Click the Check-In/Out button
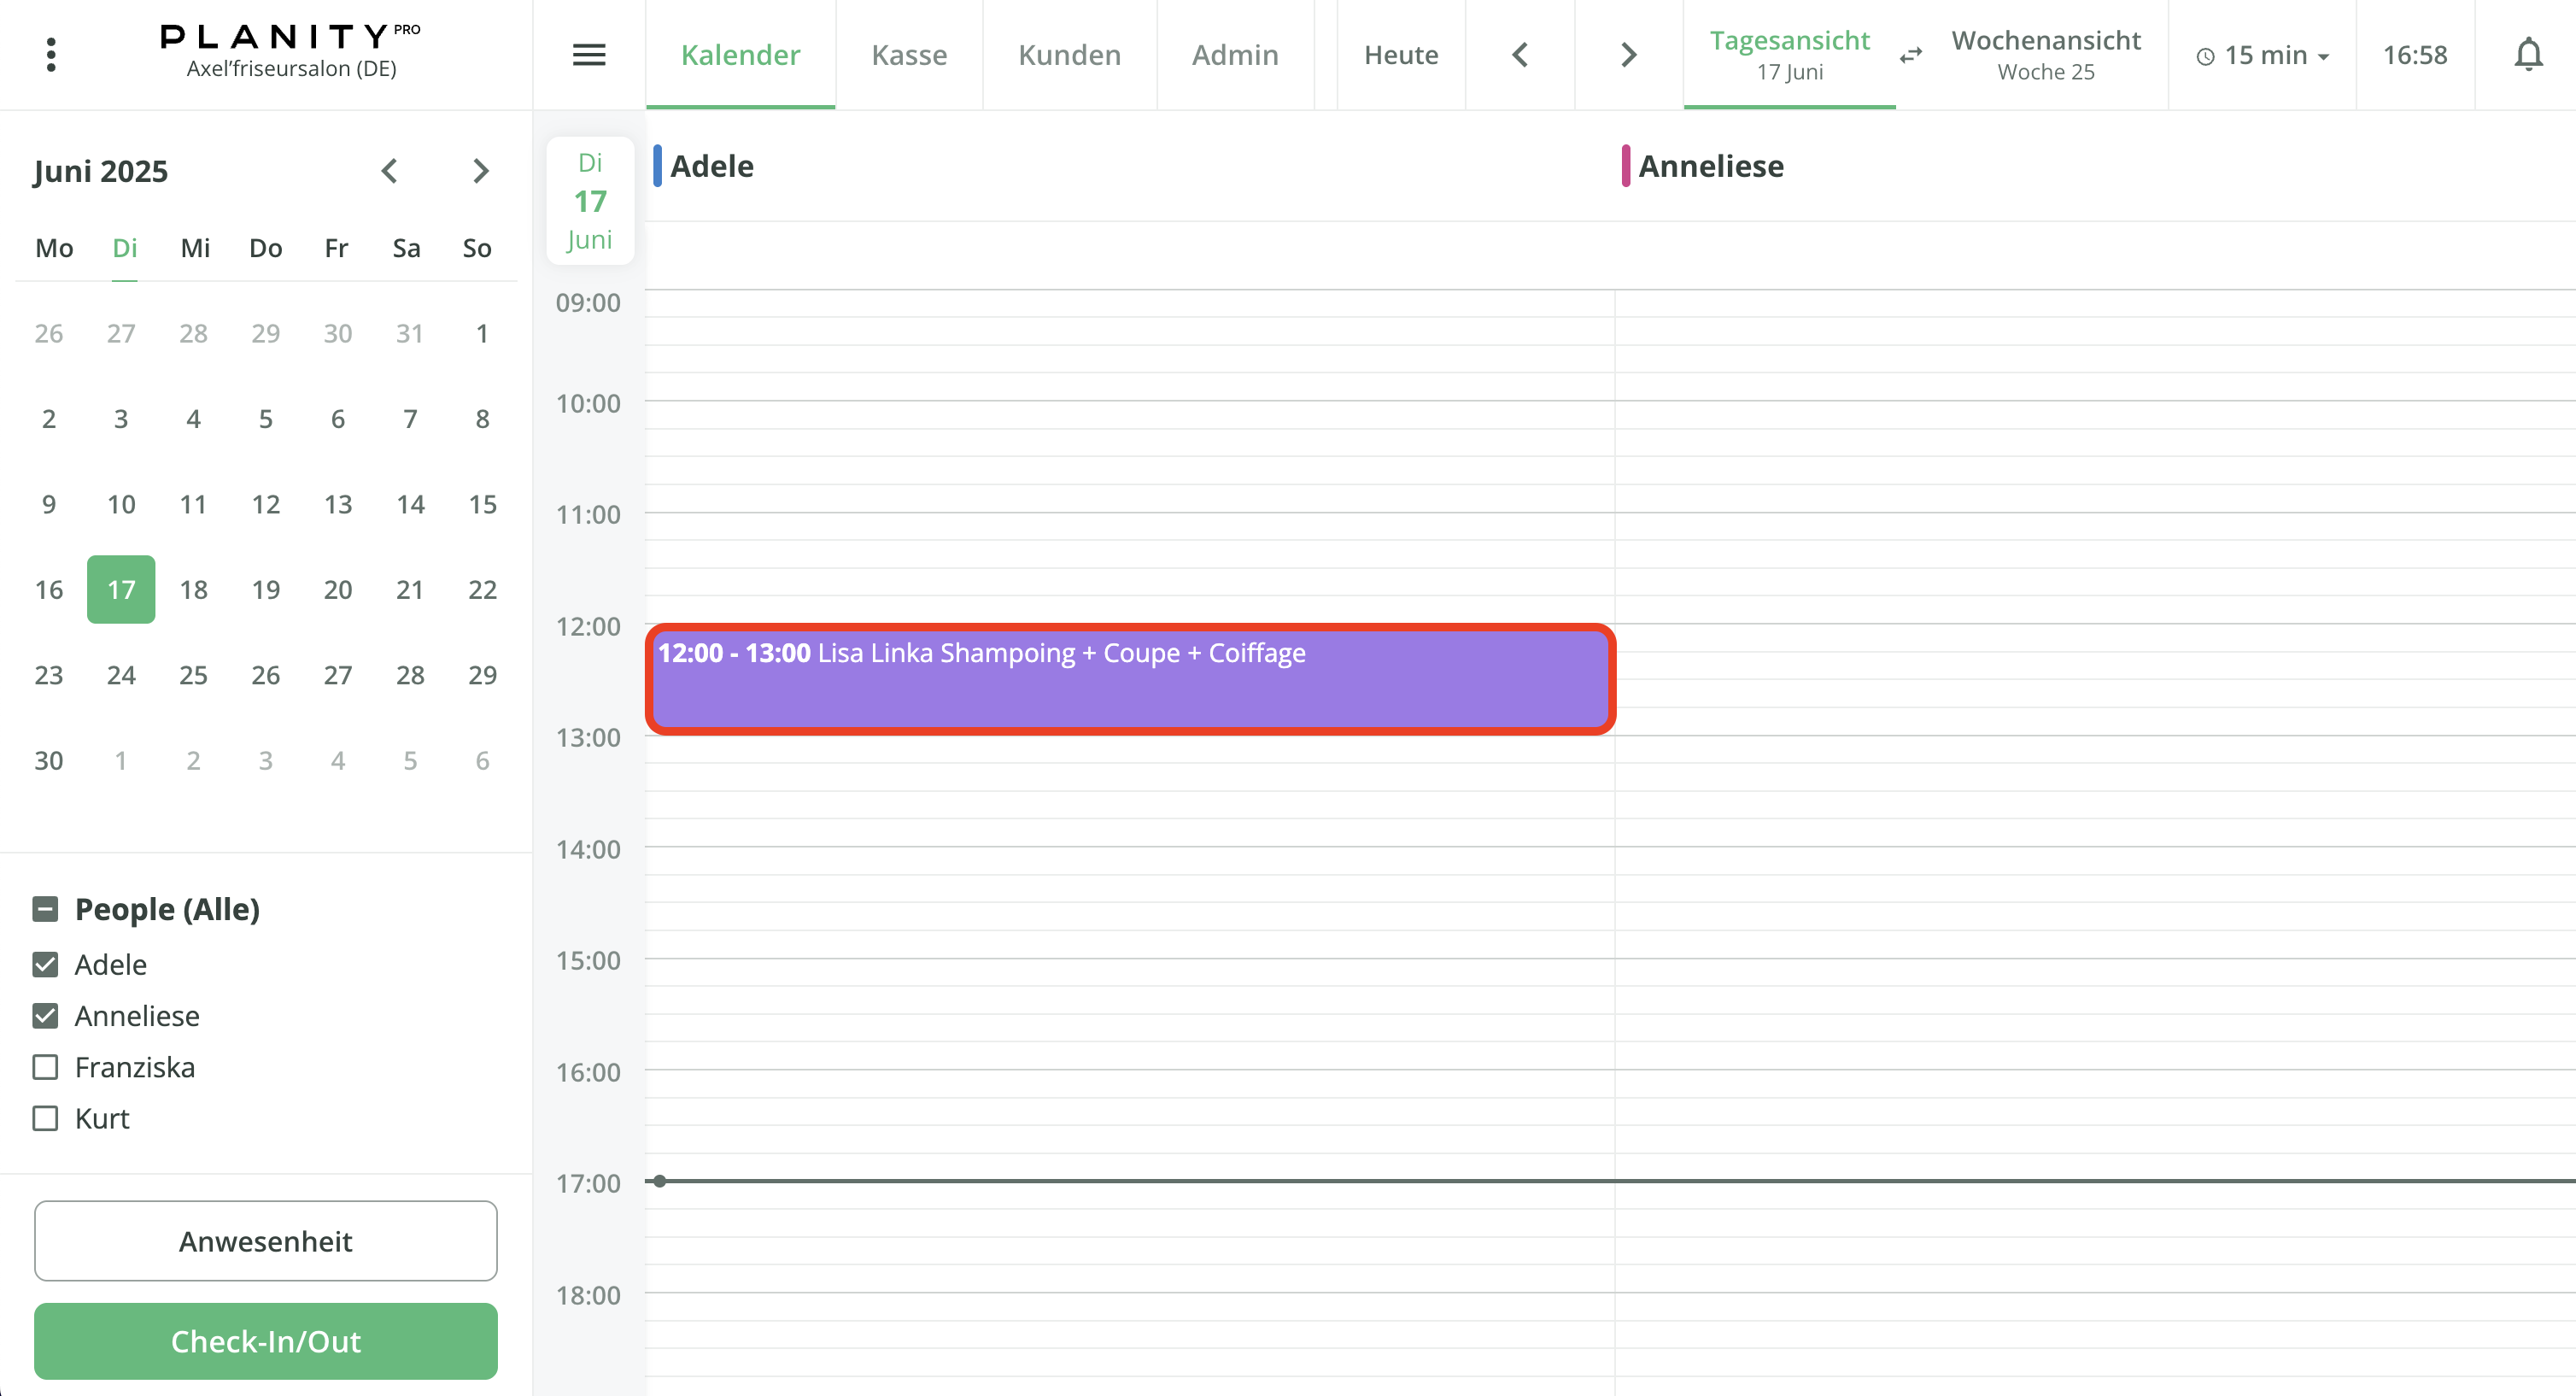This screenshot has width=2576, height=1396. point(266,1340)
